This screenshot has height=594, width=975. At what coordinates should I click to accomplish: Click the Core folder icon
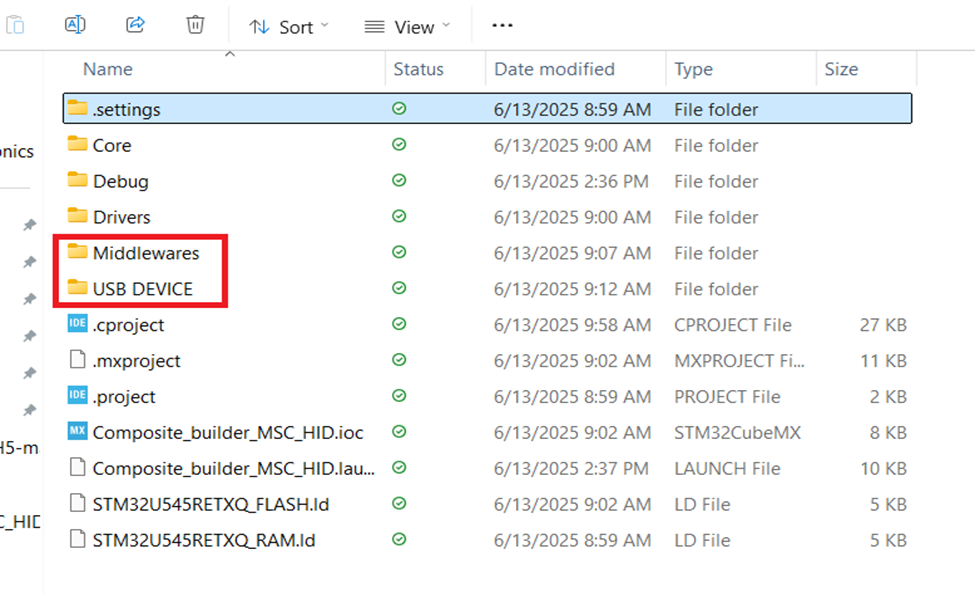tap(77, 144)
